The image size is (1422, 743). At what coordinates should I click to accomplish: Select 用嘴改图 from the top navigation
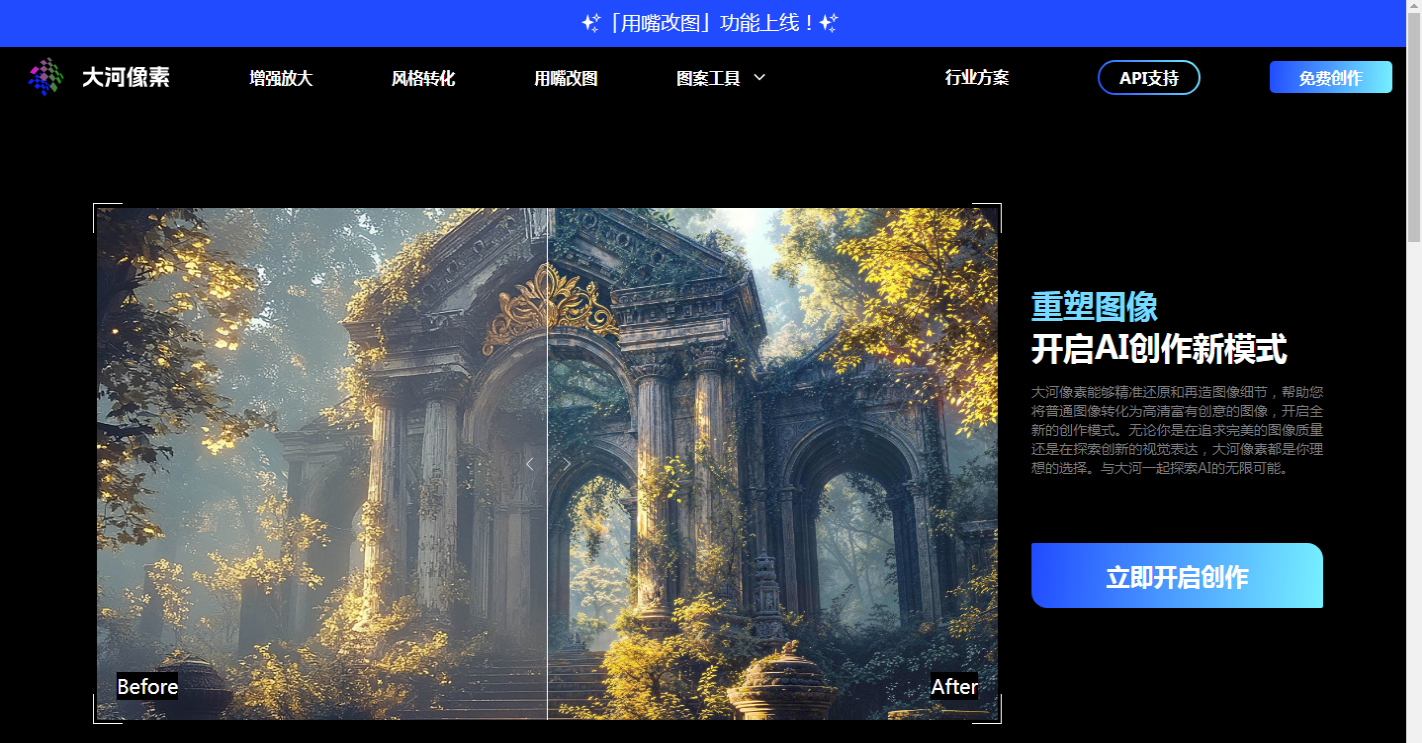[x=565, y=77]
